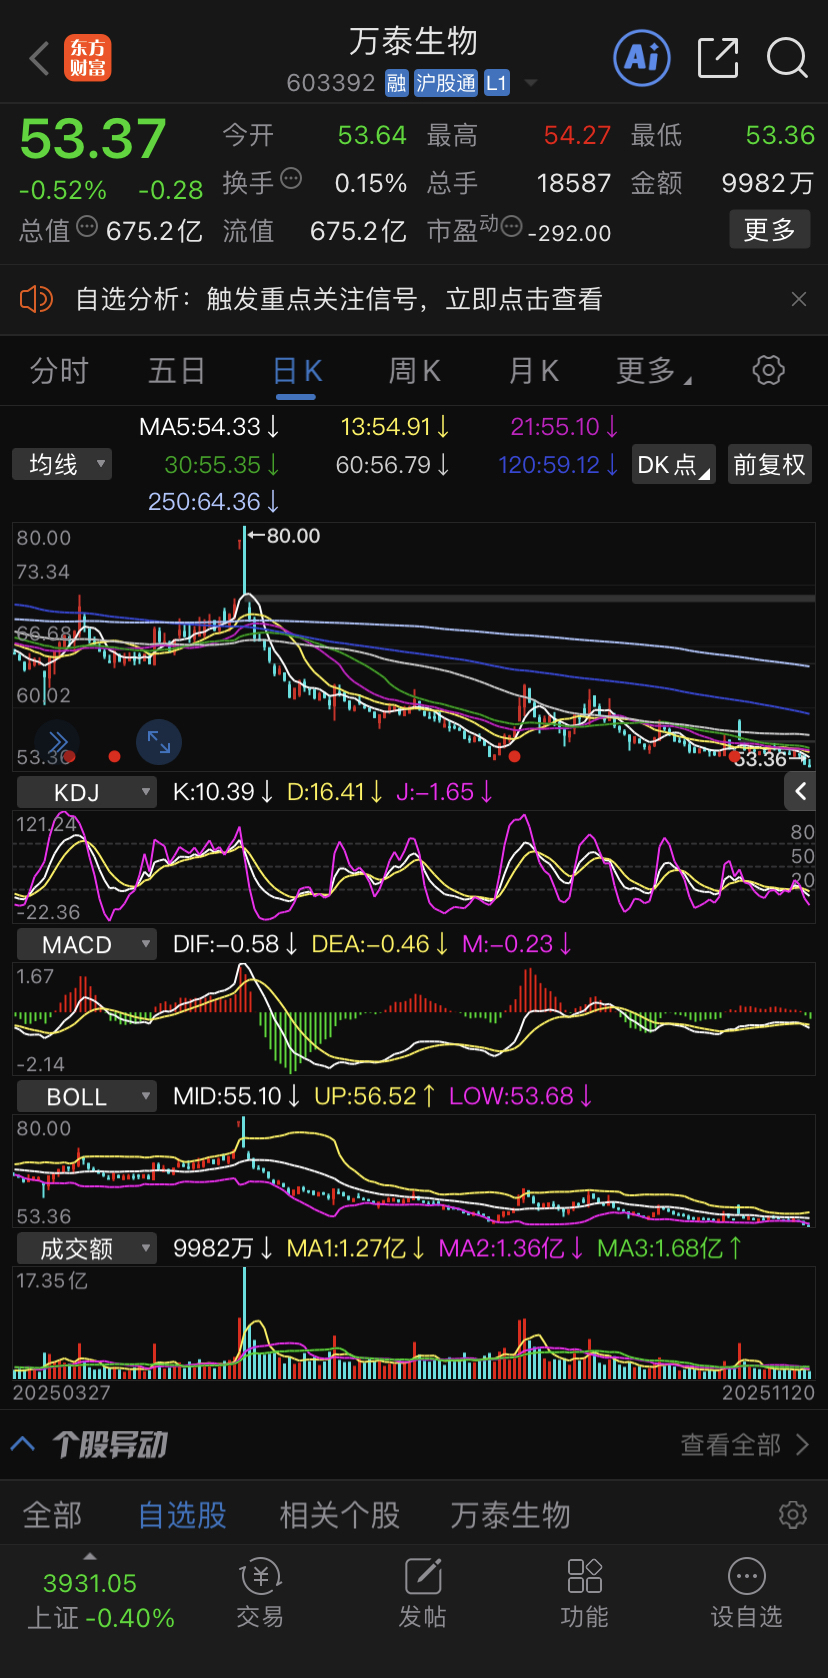
Task: Open the Eastmoney orange logo
Action: pyautogui.click(x=88, y=59)
